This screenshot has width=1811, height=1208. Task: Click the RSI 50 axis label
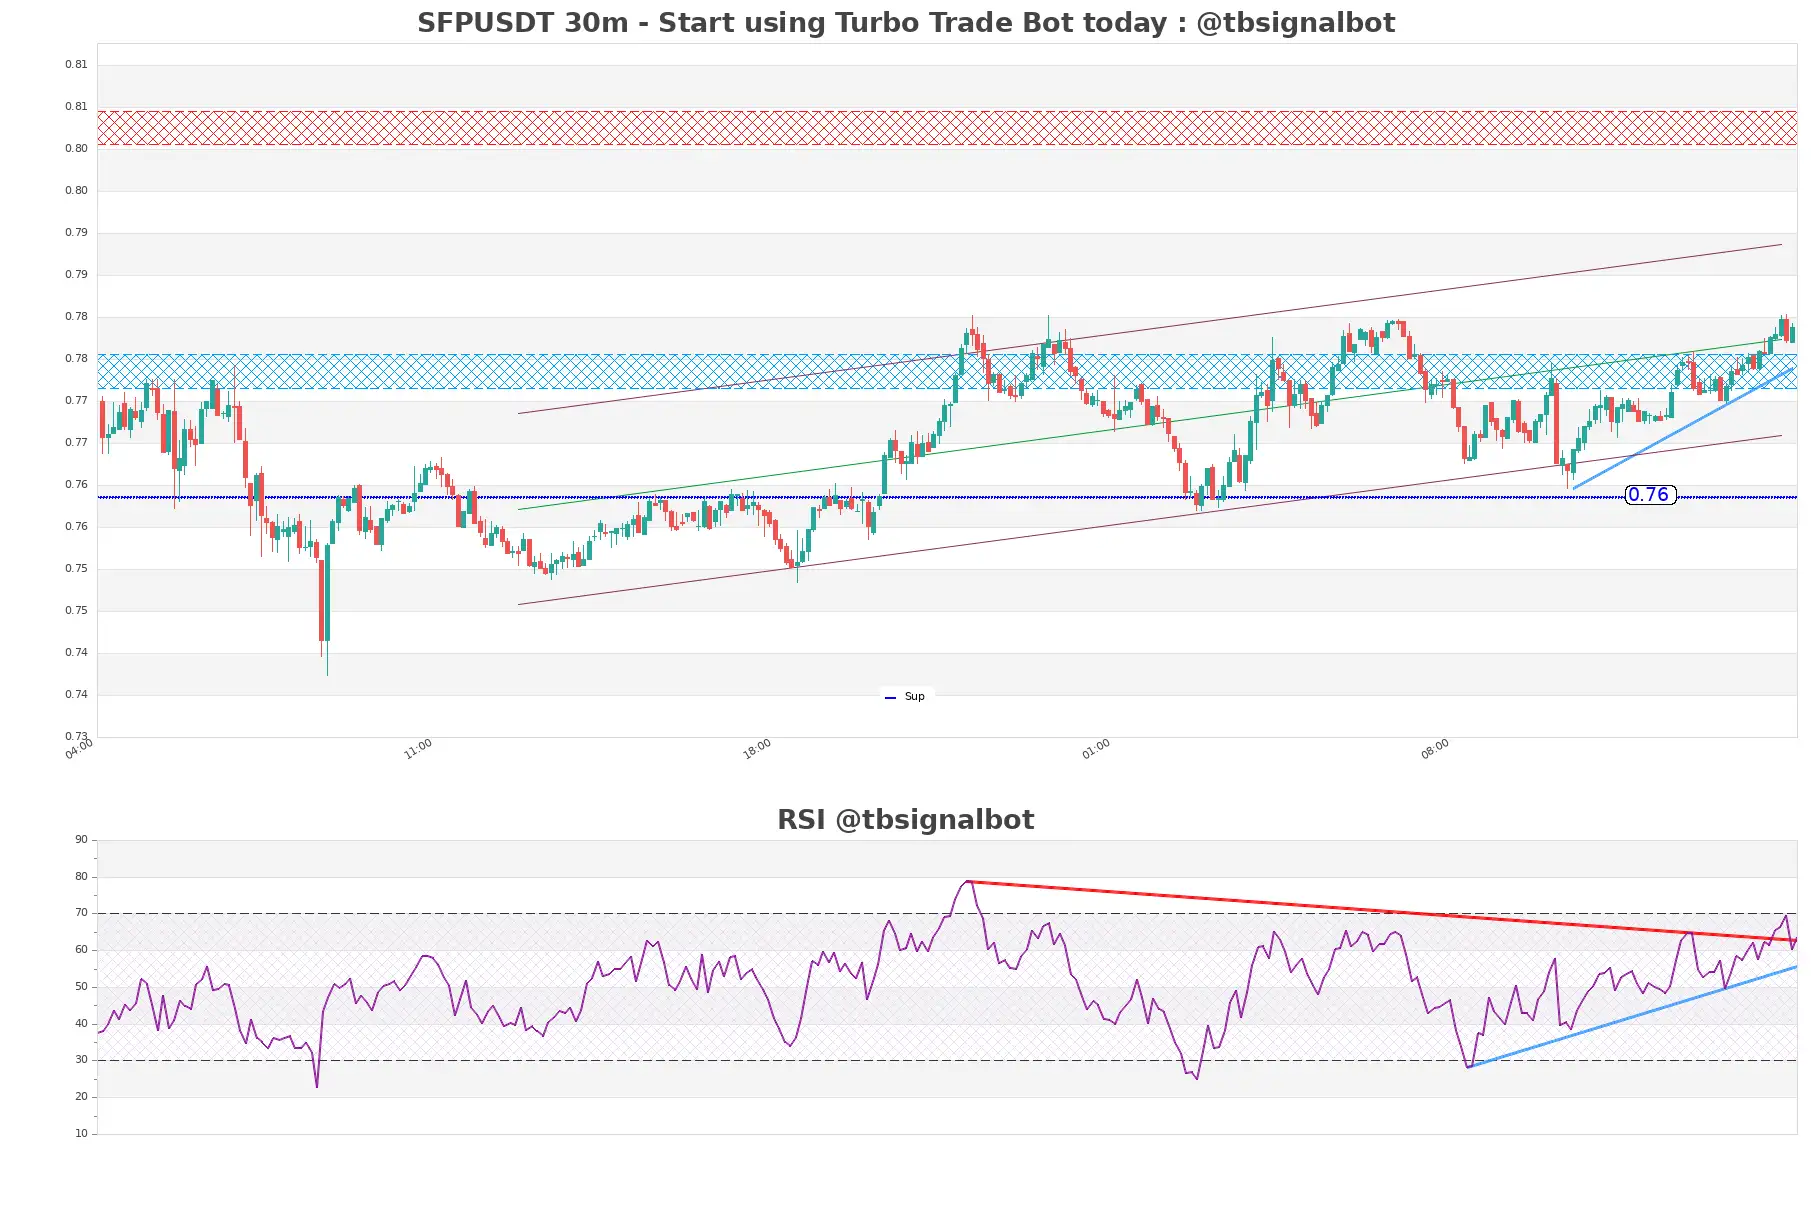81,986
